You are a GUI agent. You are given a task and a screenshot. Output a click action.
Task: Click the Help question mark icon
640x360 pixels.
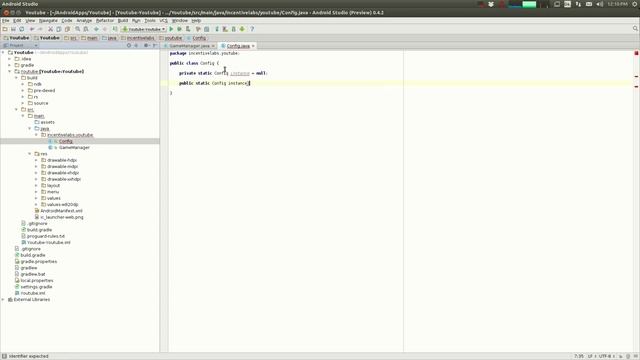tap(252, 29)
